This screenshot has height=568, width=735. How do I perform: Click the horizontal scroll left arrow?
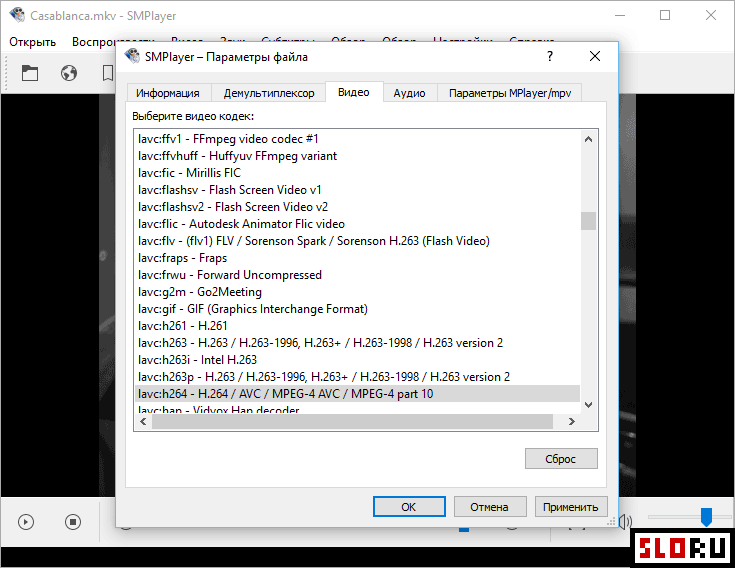(x=143, y=421)
